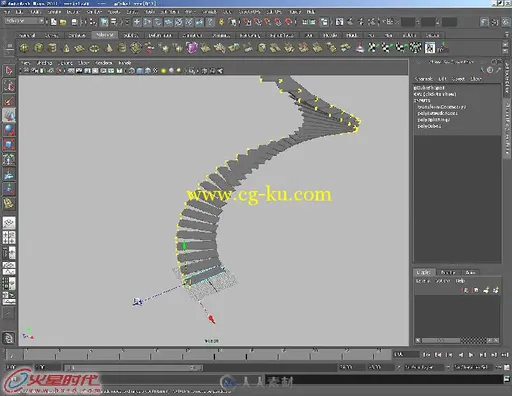Toggle snap to points magnet
Viewport: 512px width, 396px height.
click(268, 22)
